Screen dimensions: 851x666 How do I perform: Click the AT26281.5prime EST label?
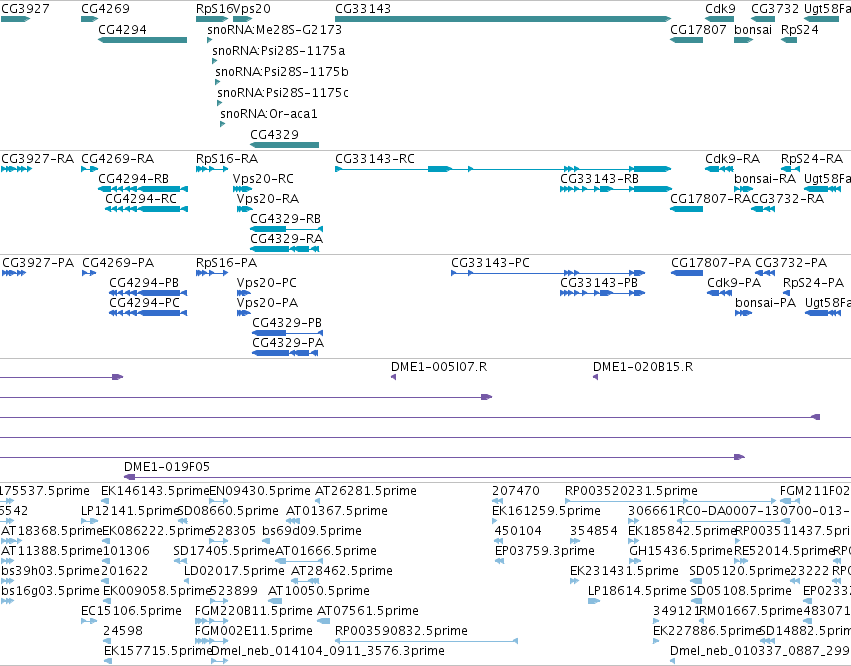(366, 491)
